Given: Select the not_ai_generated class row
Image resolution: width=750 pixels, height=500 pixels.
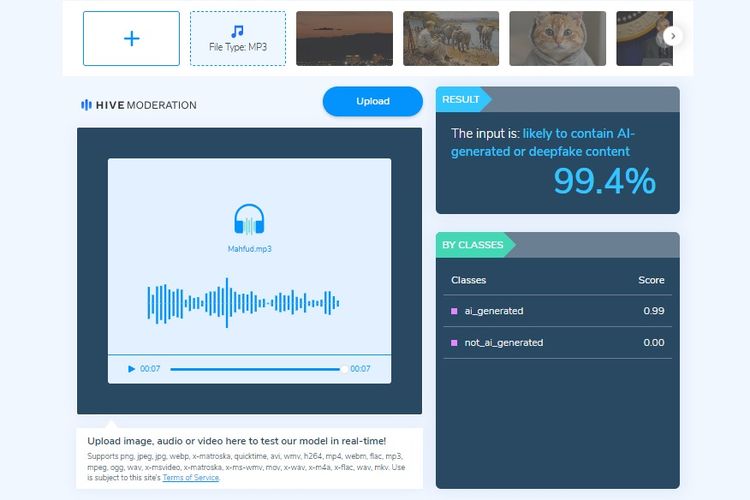Looking at the screenshot, I should pyautogui.click(x=557, y=342).
